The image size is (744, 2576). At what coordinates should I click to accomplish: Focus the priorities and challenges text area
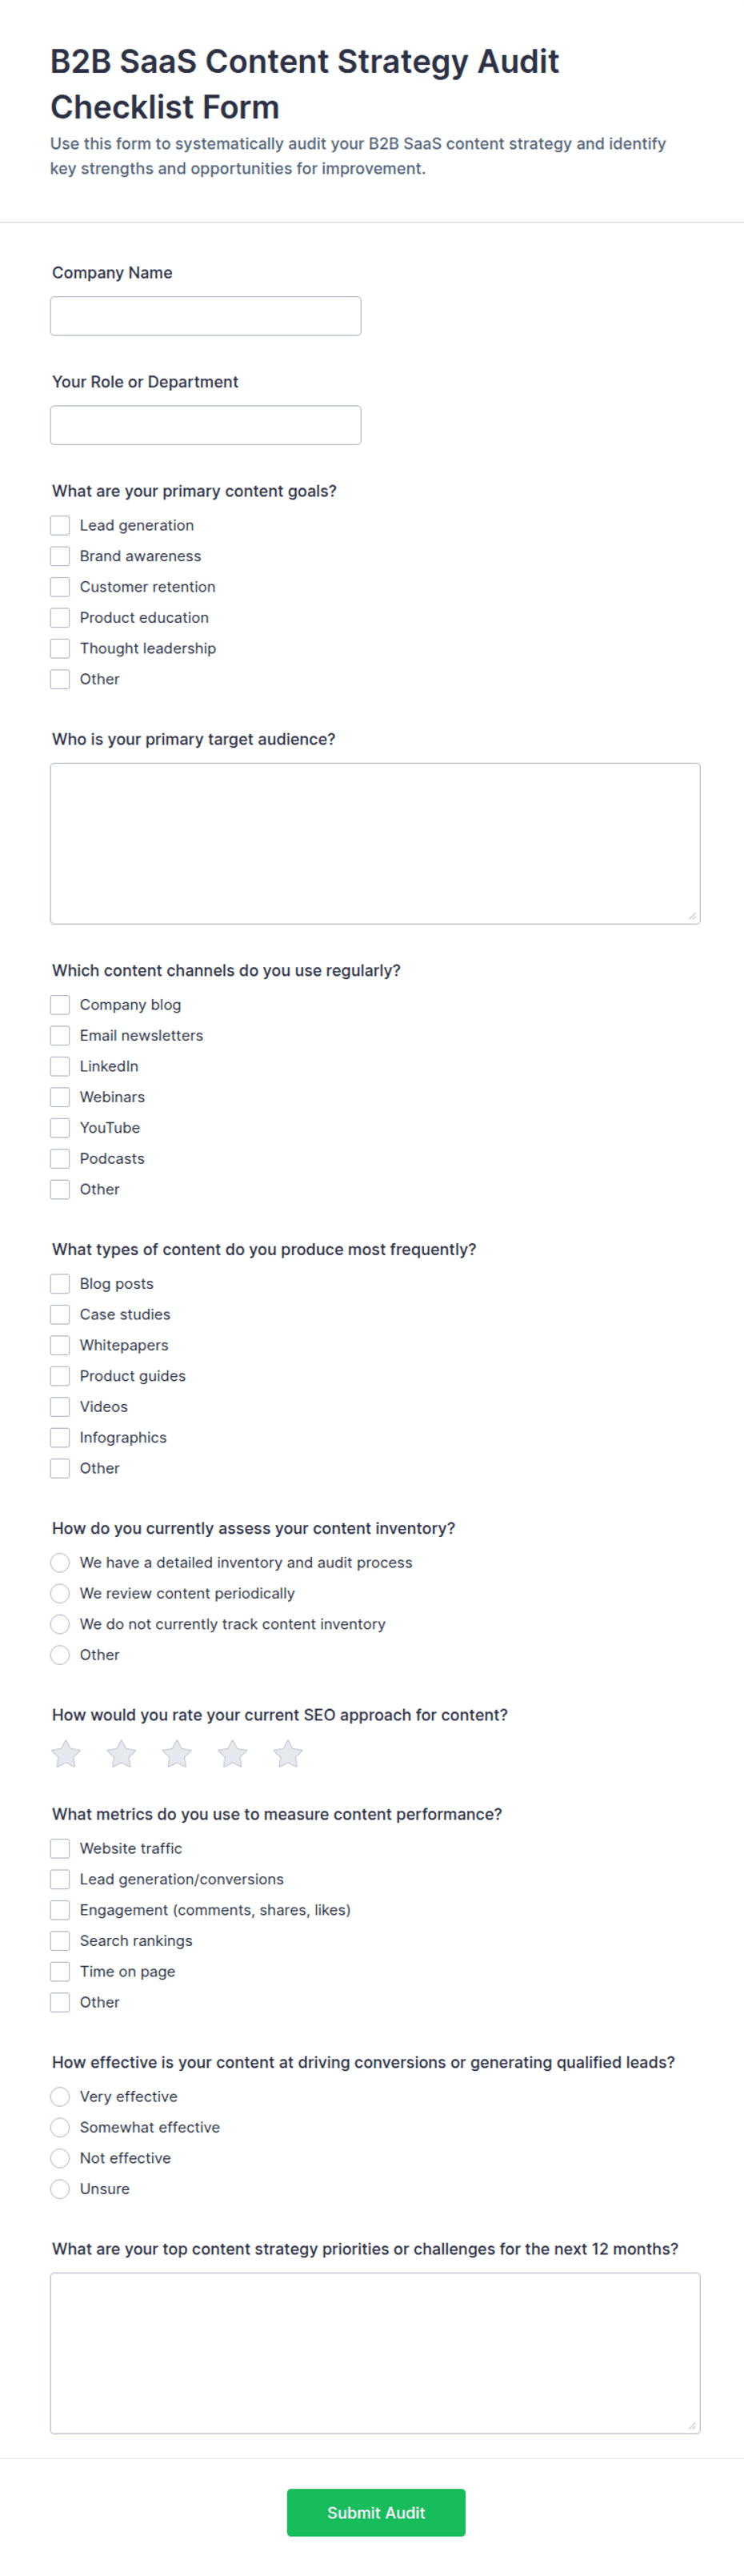click(375, 2353)
